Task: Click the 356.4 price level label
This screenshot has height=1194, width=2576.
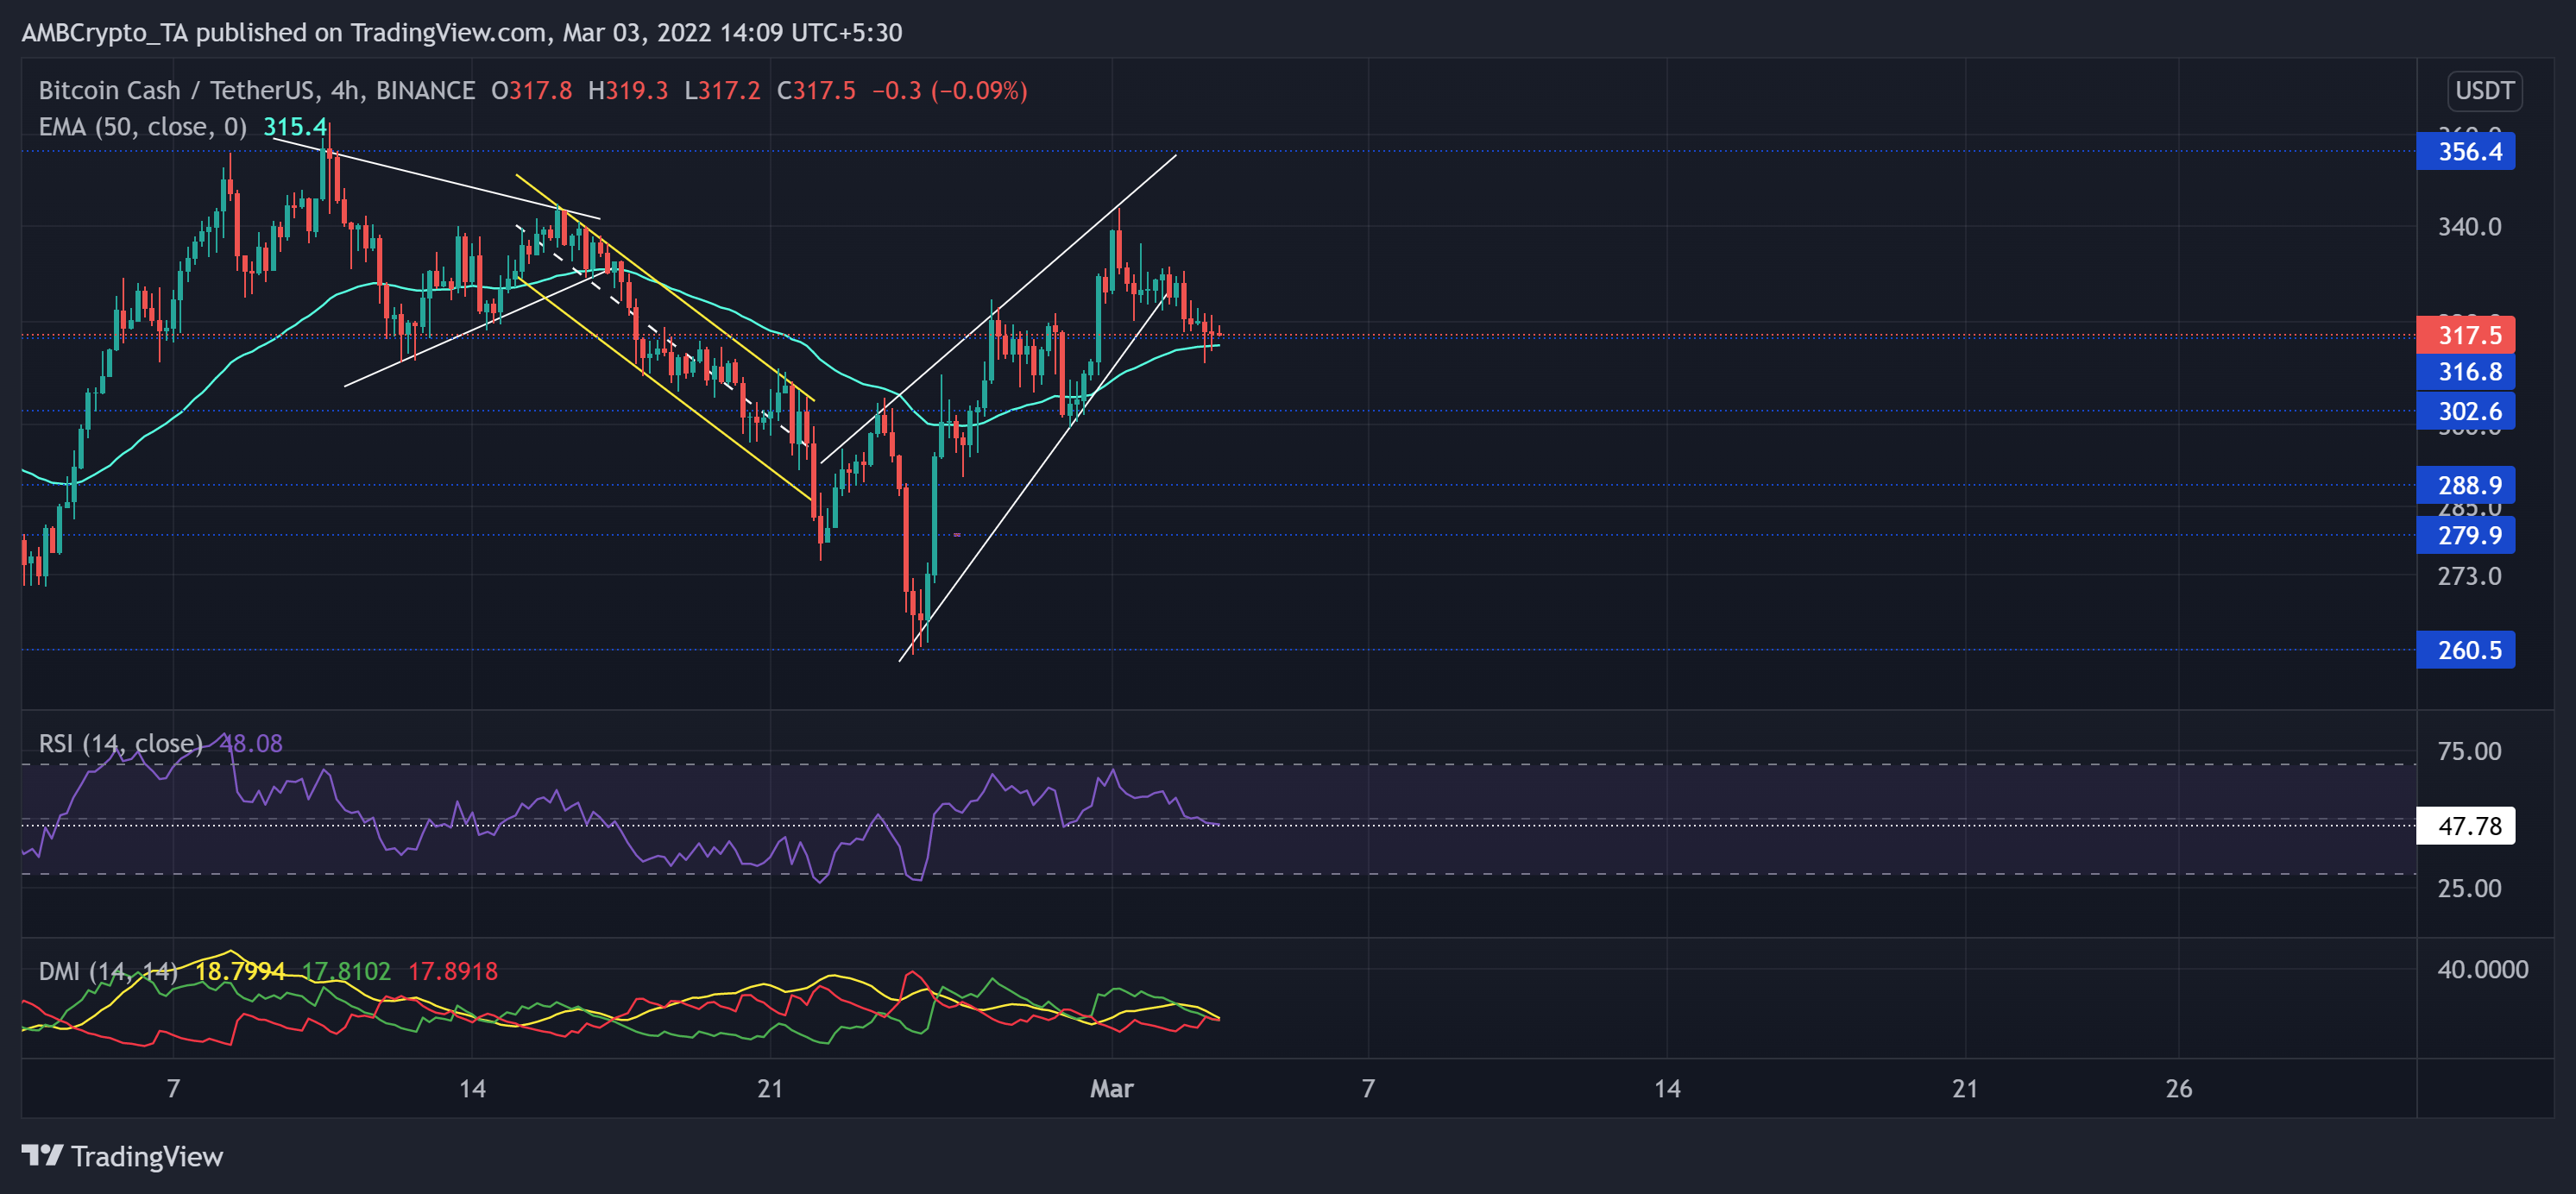Action: pos(2465,151)
